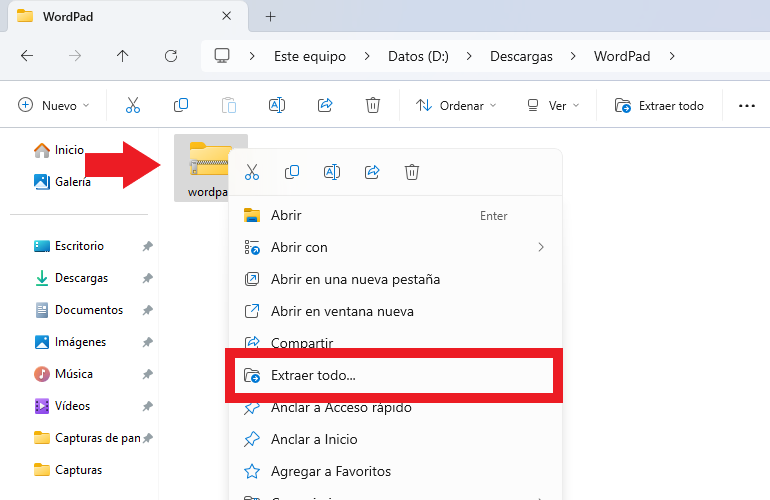Open the Ordenar dropdown

(456, 105)
